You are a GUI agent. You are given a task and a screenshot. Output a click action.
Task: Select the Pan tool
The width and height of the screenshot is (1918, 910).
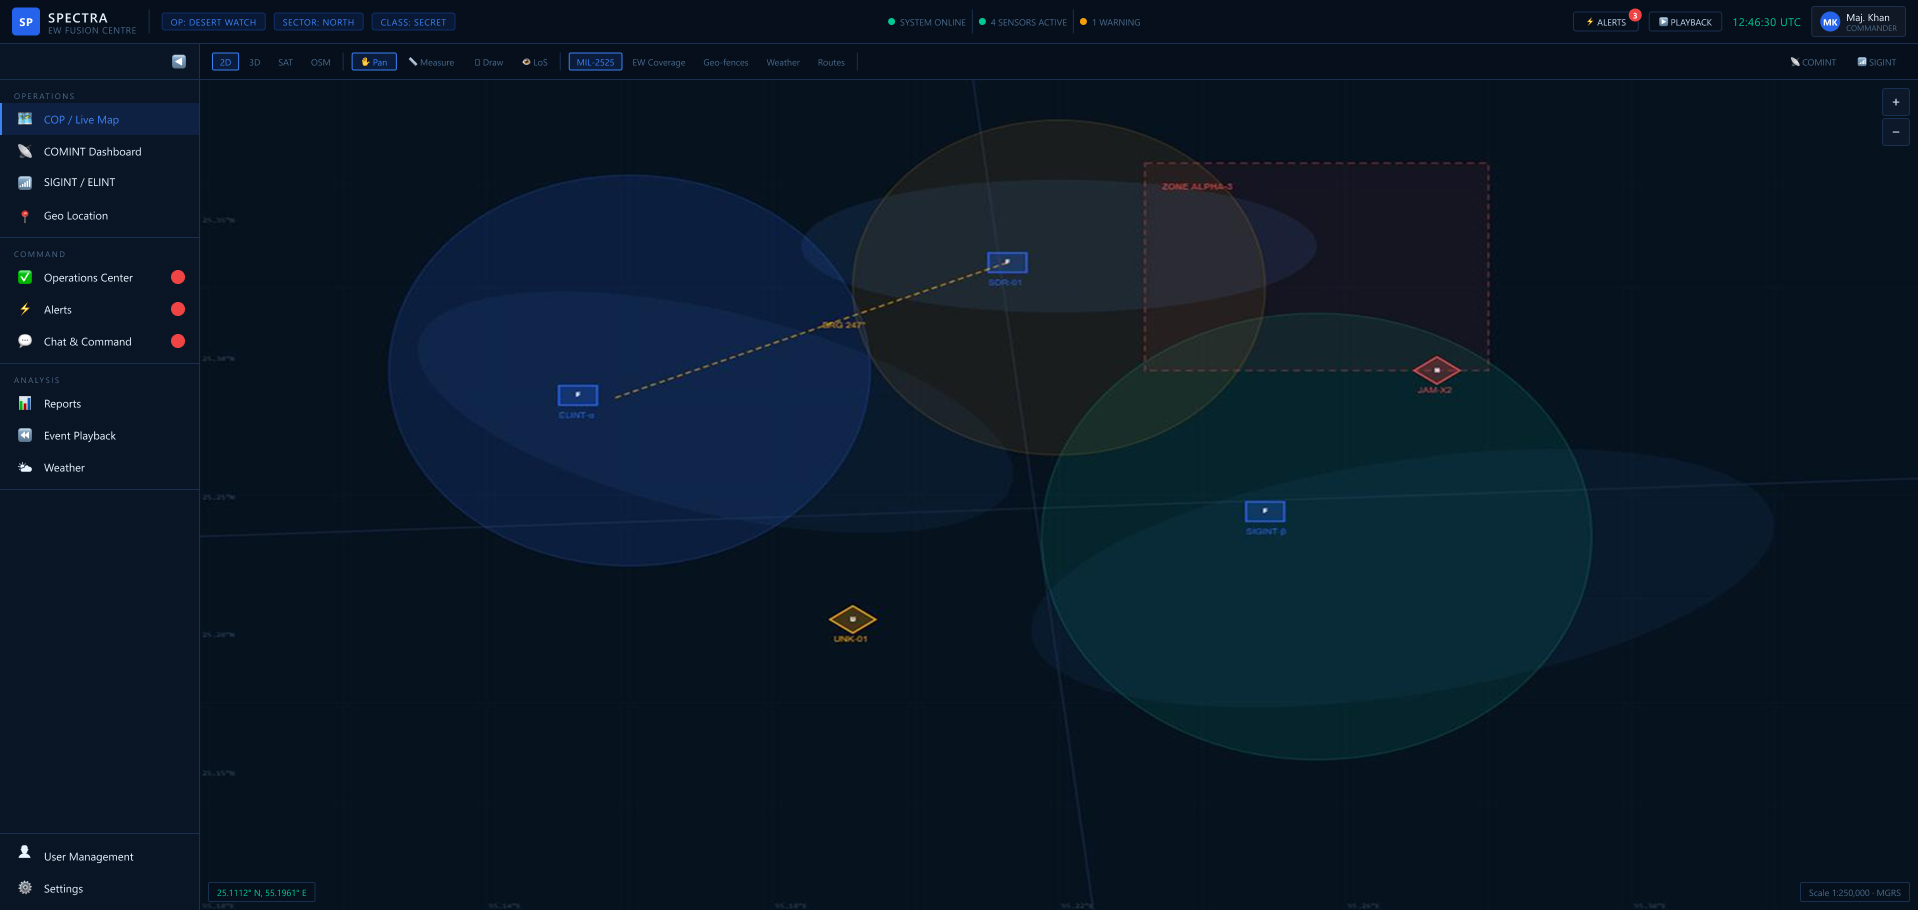374,62
